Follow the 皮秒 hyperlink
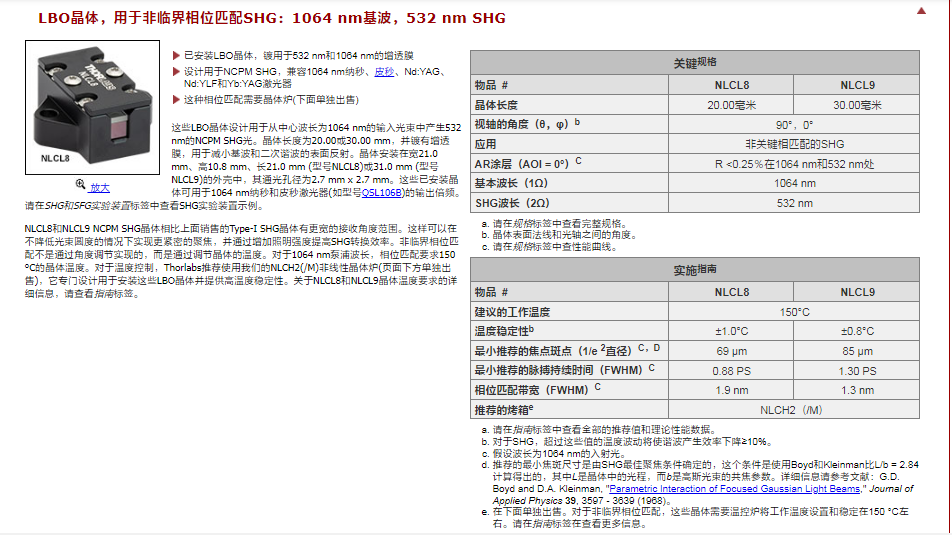 384,73
